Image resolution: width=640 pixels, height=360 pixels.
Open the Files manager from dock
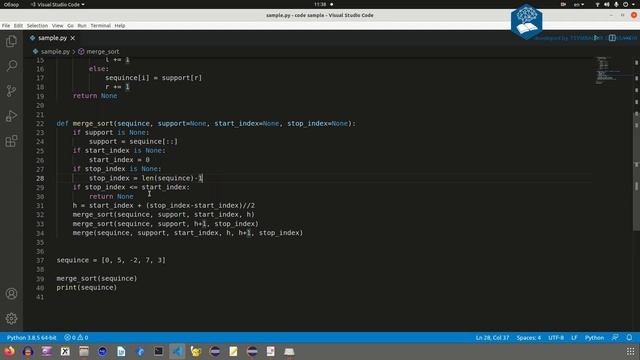(x=84, y=351)
